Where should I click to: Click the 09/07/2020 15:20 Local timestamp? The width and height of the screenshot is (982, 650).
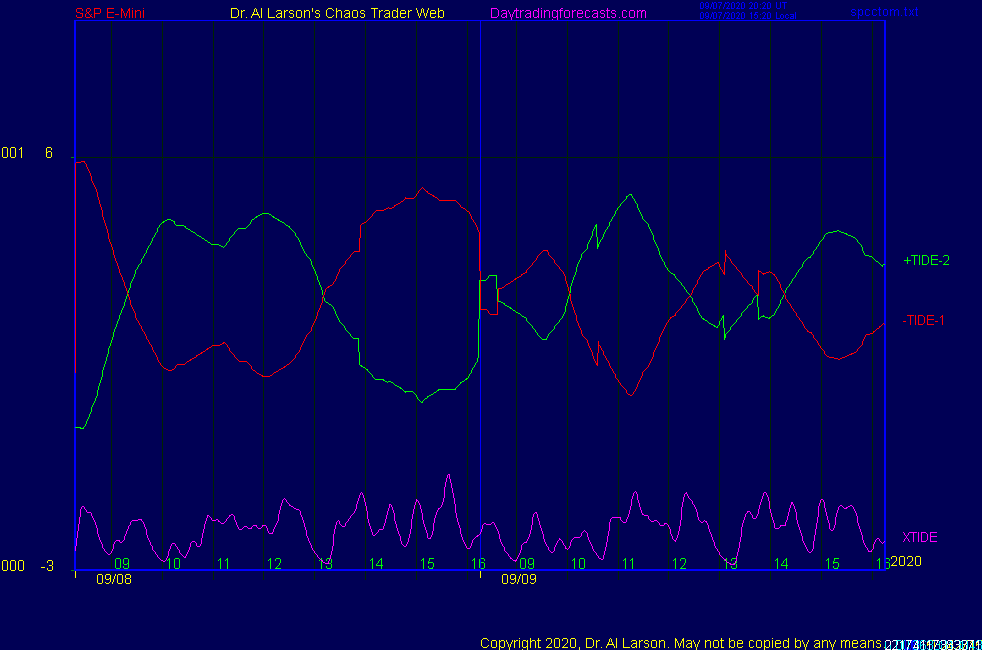tap(746, 16)
